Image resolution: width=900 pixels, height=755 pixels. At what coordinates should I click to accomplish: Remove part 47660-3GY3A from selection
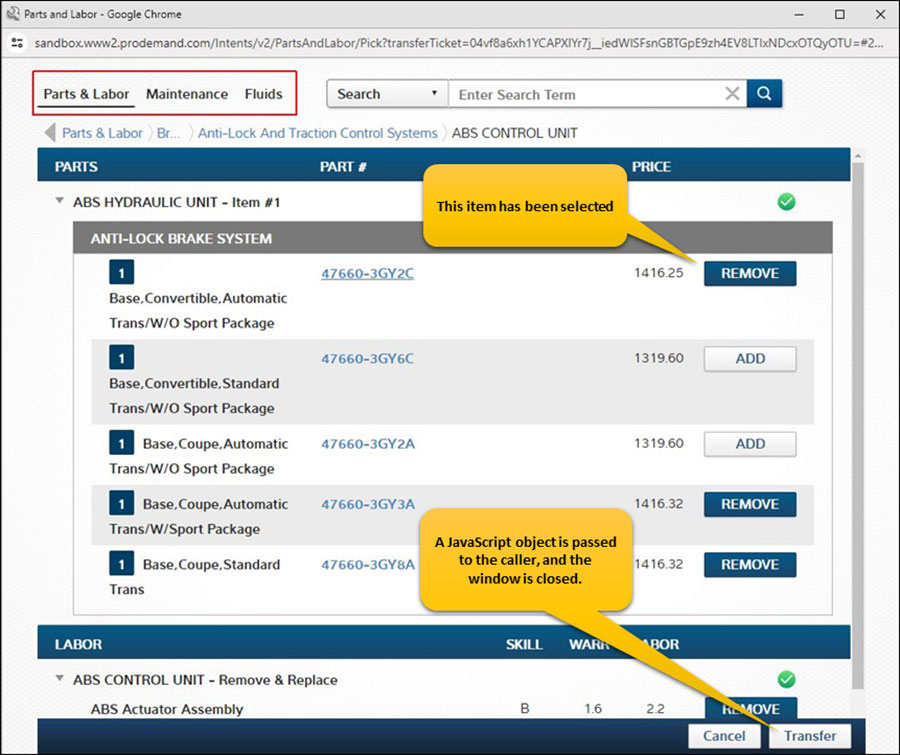750,504
